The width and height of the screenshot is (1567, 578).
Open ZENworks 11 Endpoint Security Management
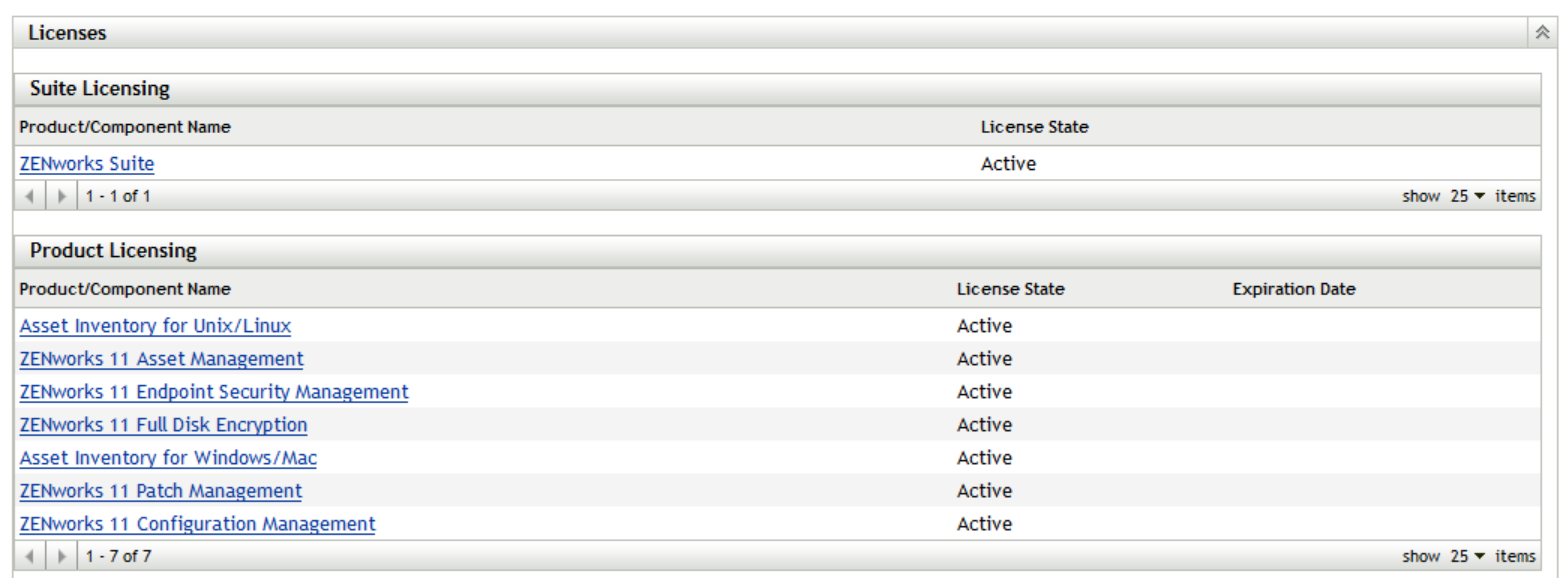pyautogui.click(x=214, y=392)
